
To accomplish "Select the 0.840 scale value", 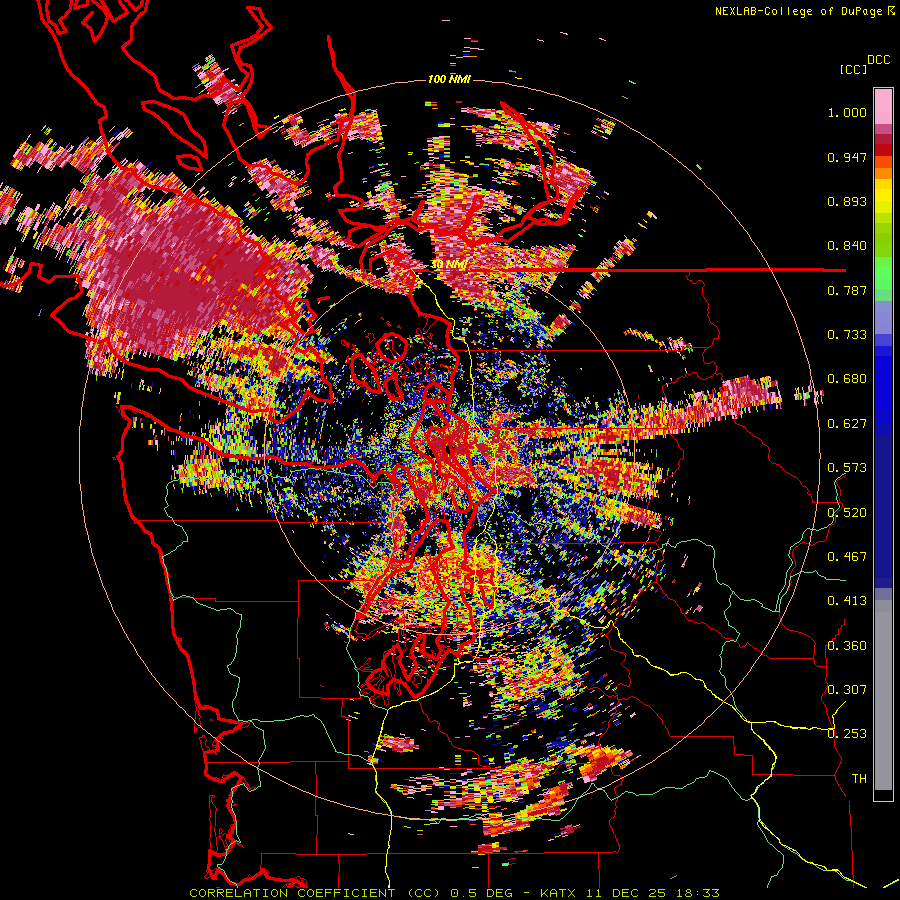I will coord(847,246).
